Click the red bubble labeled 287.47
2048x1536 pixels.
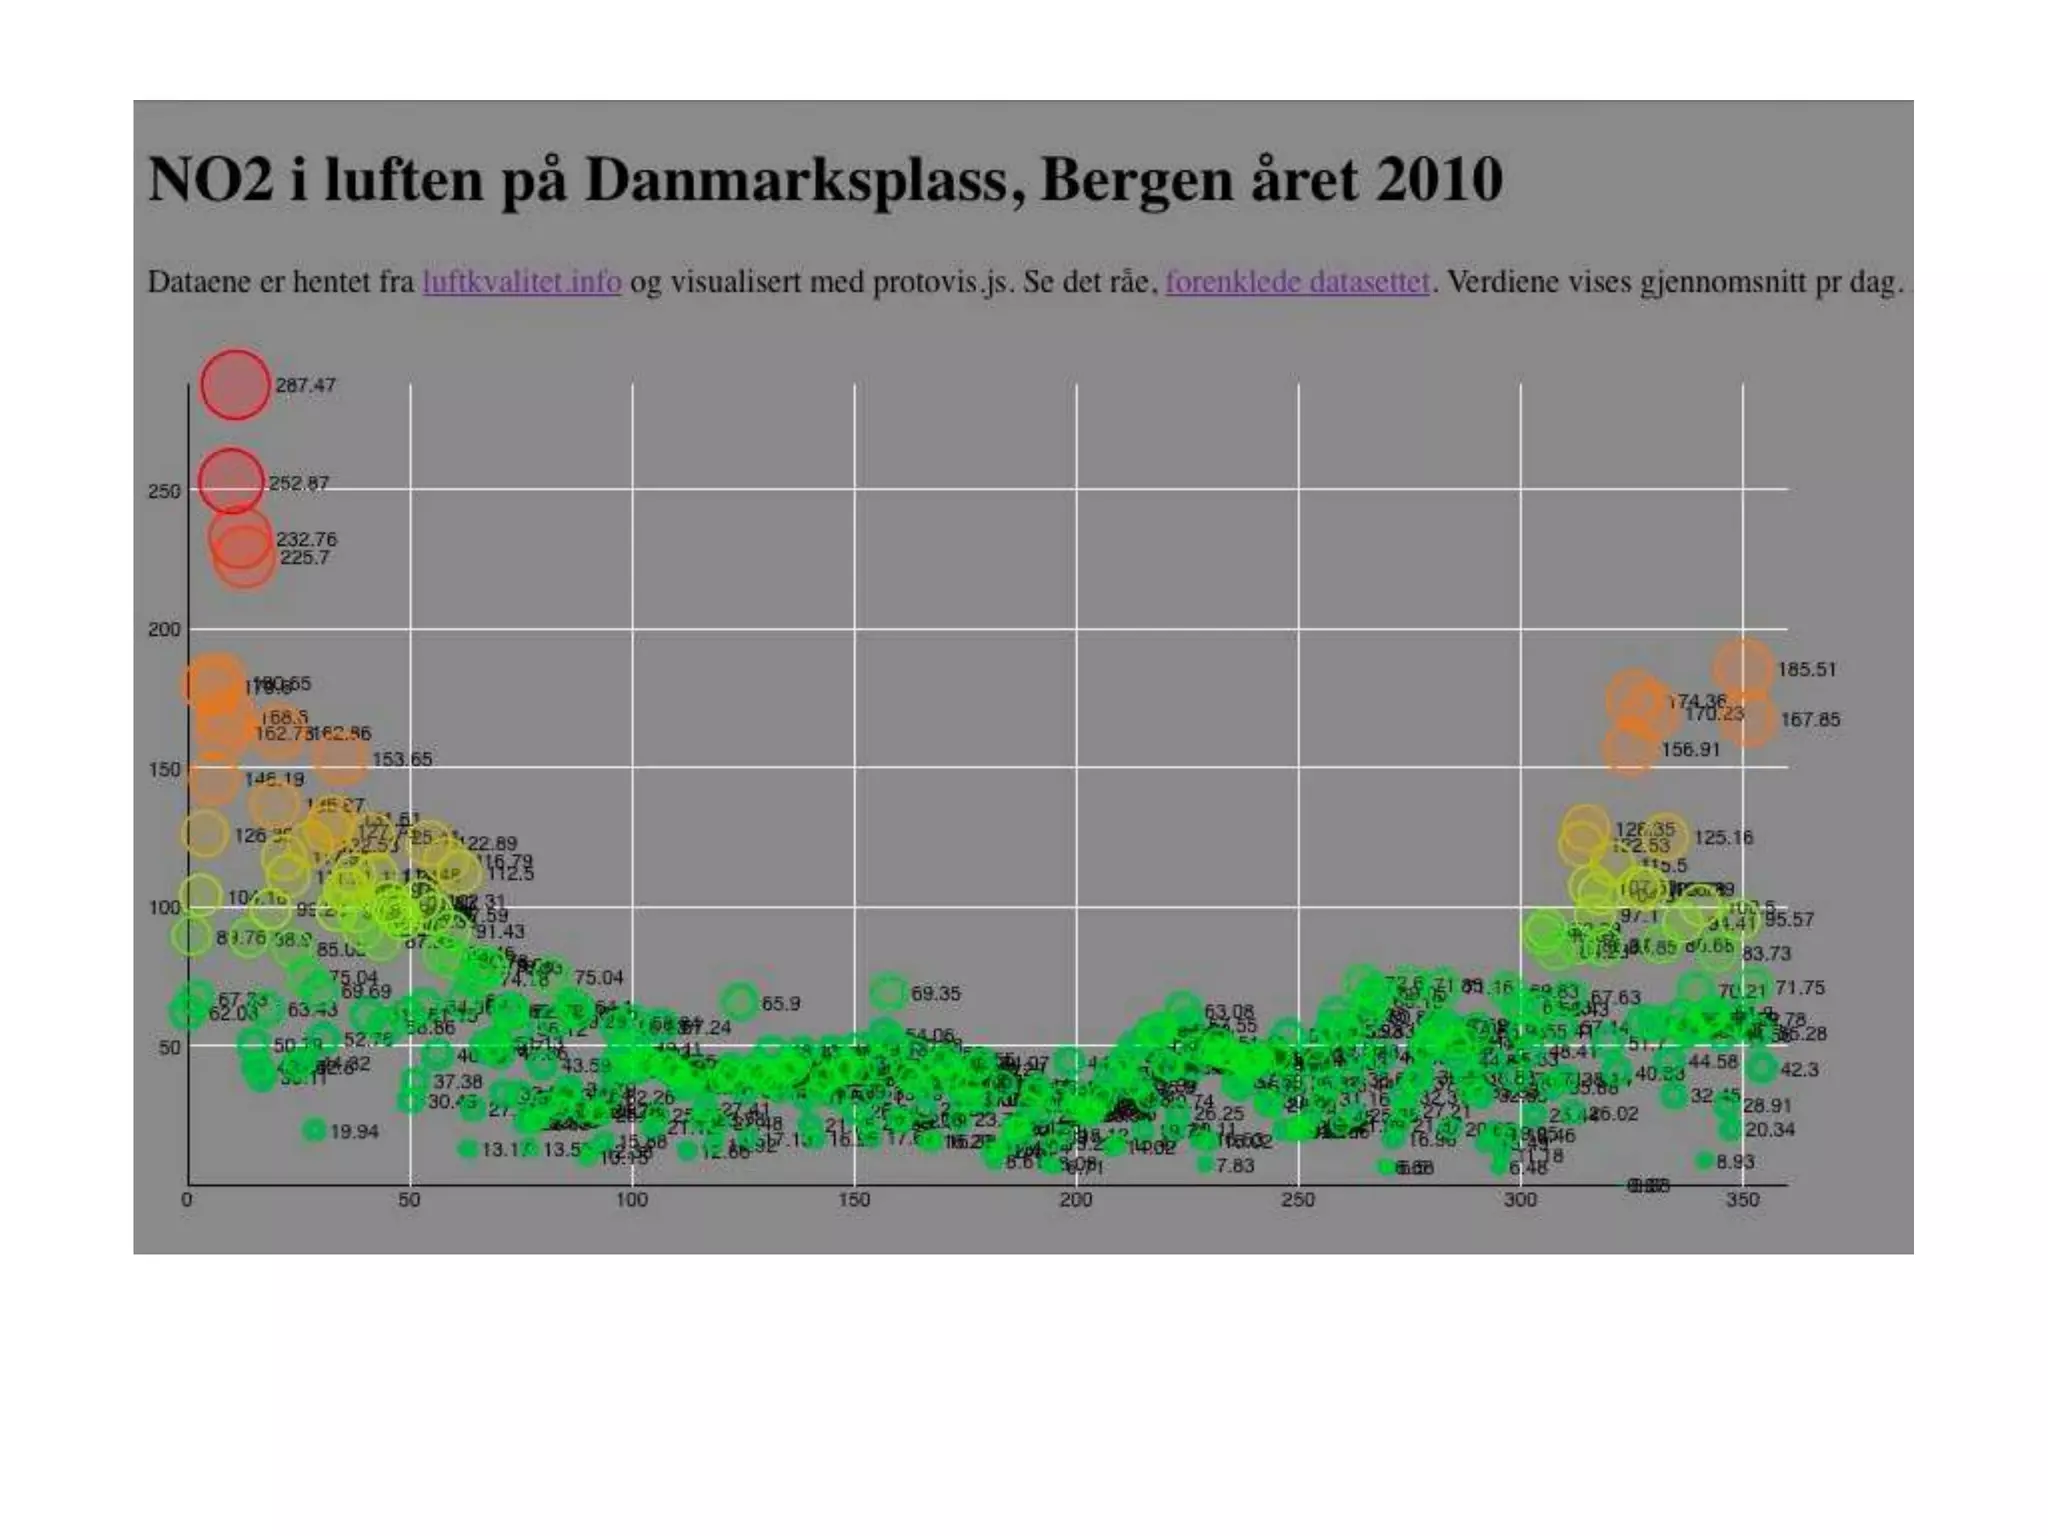(x=235, y=385)
